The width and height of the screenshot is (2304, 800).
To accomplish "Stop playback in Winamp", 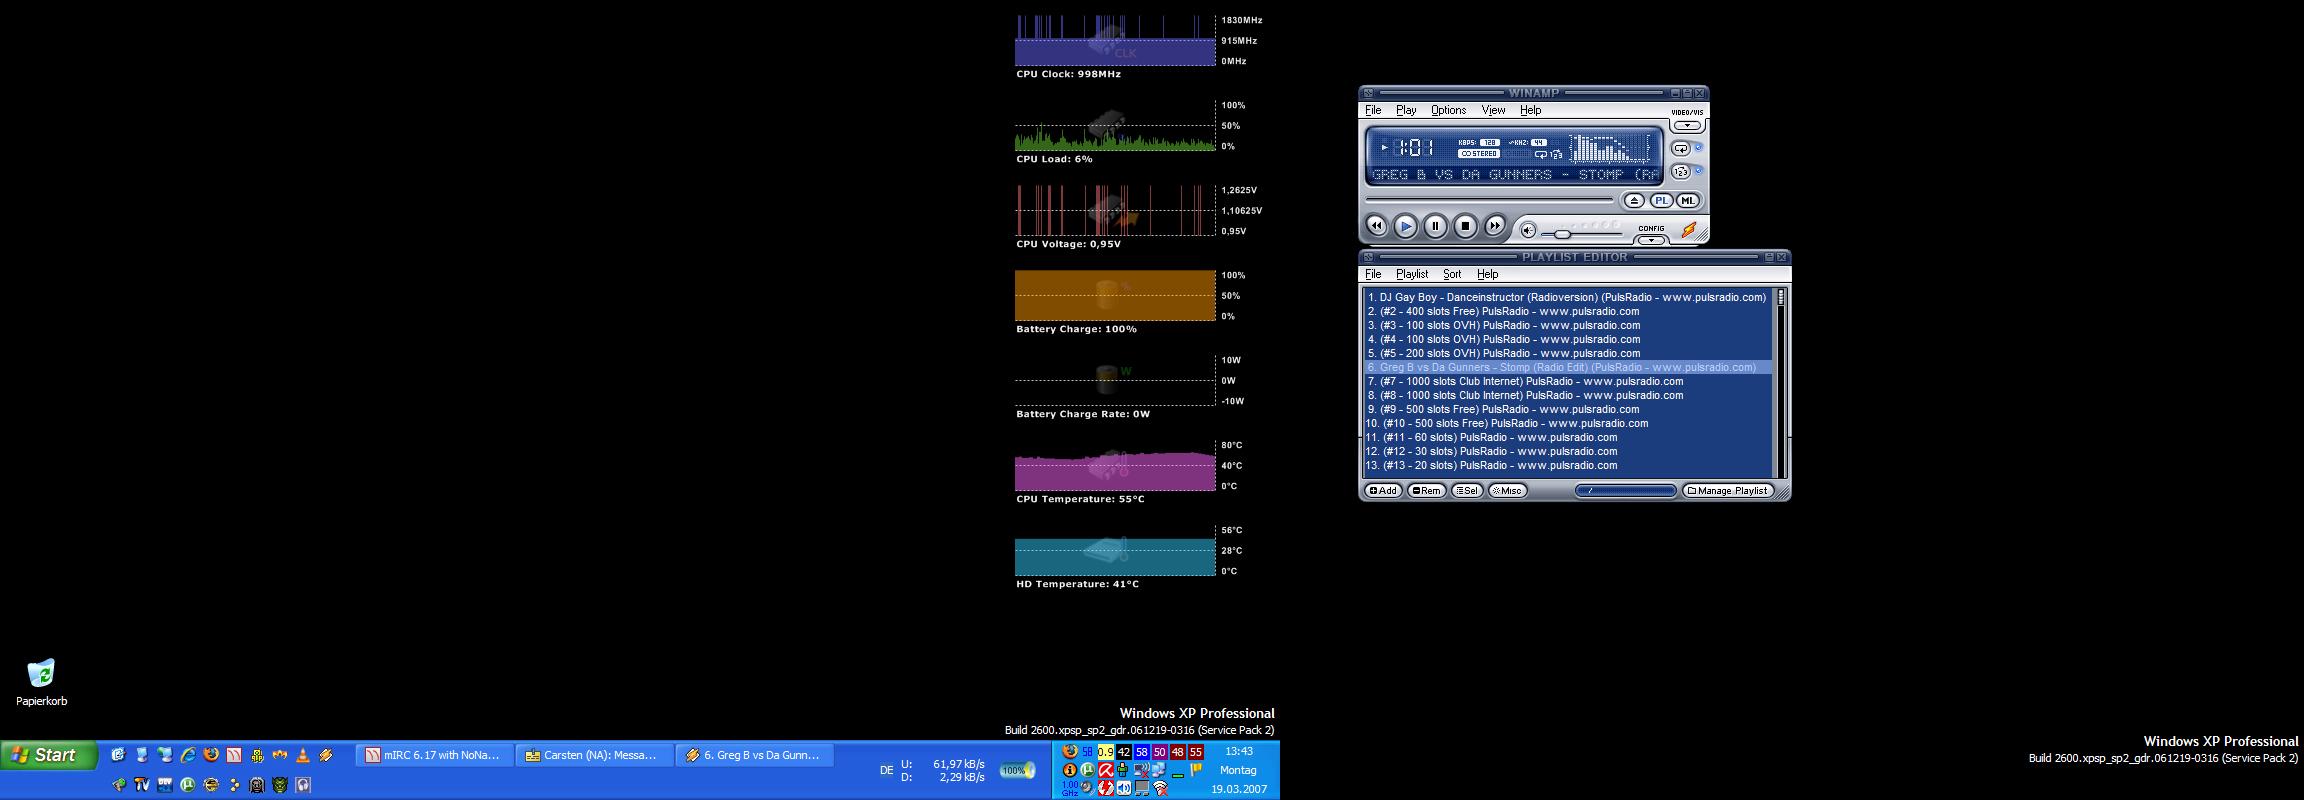I will pos(1465,226).
